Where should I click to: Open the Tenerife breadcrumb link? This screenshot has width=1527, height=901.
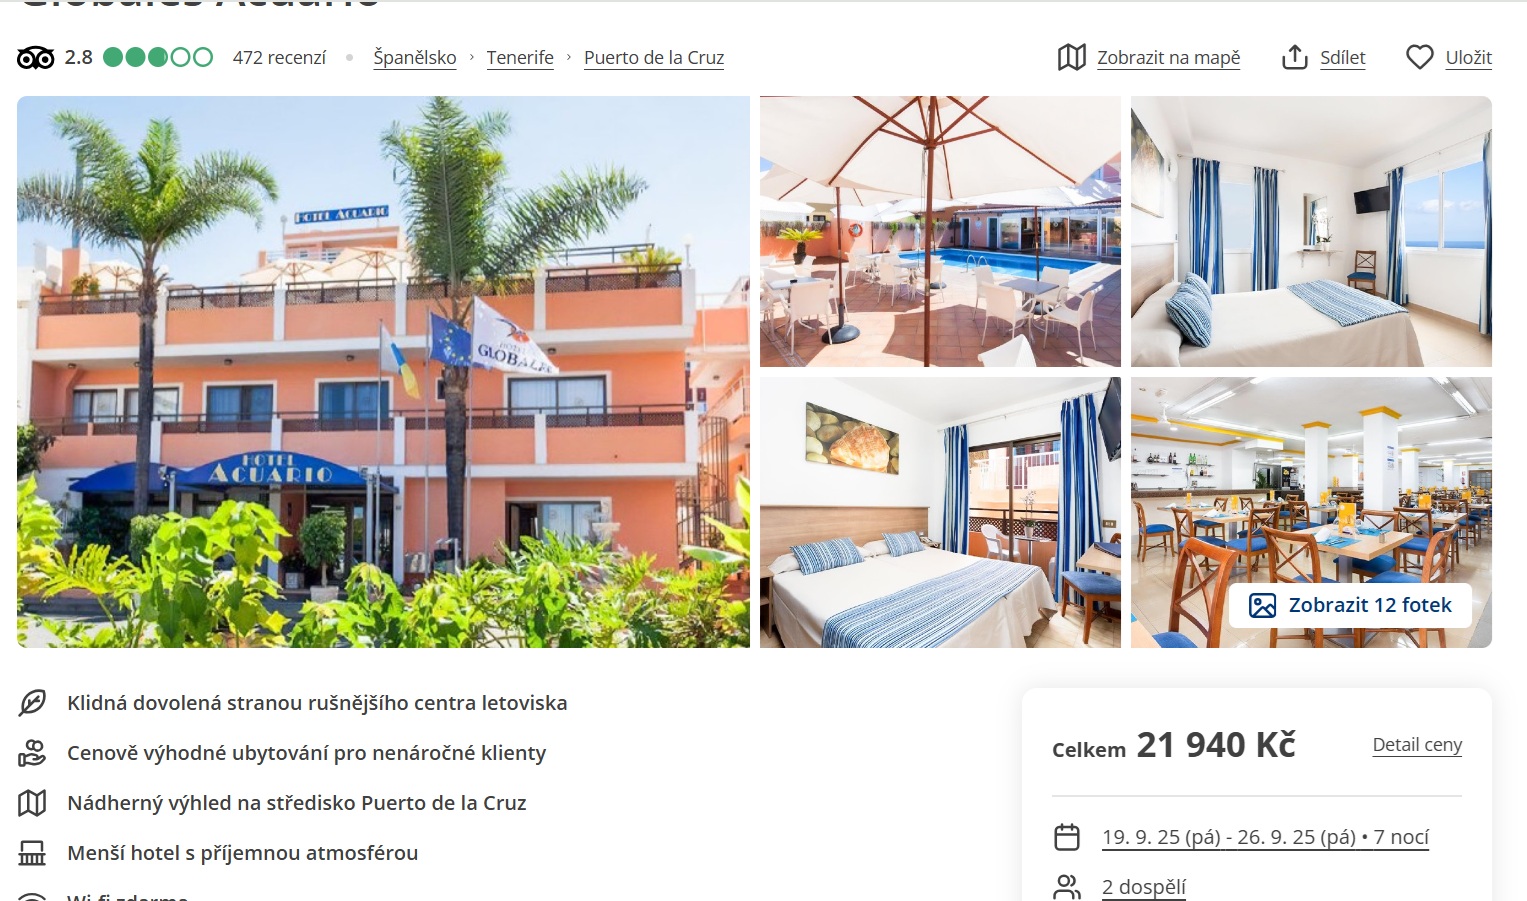[520, 58]
